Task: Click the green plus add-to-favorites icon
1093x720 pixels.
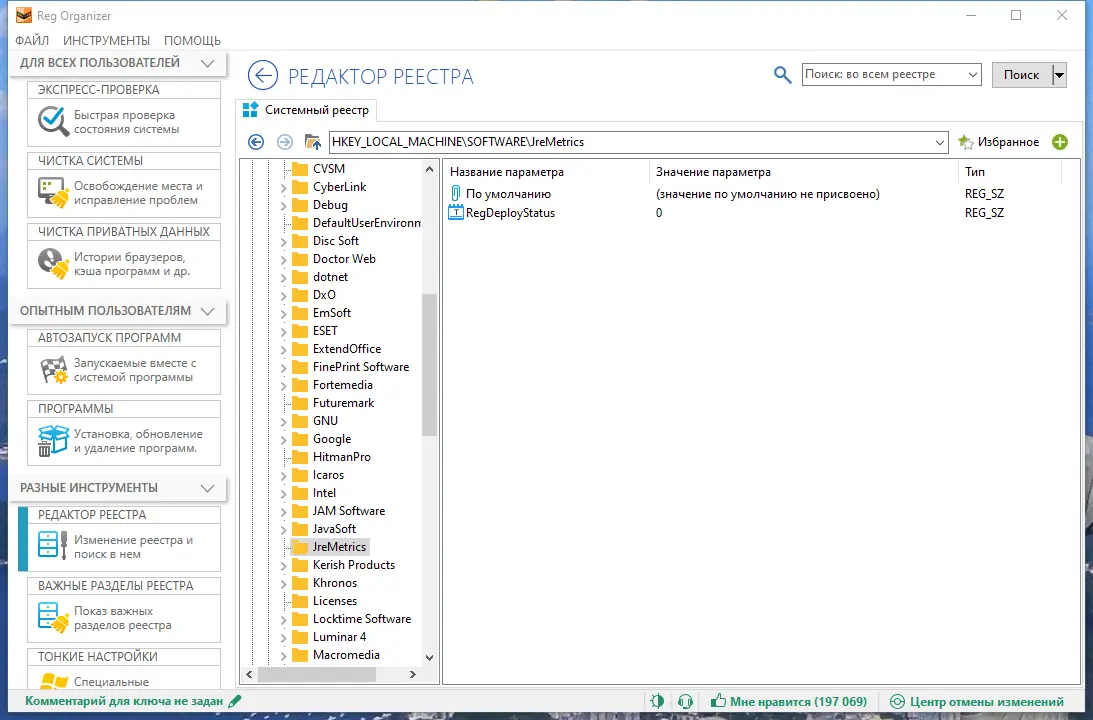Action: pos(1060,142)
